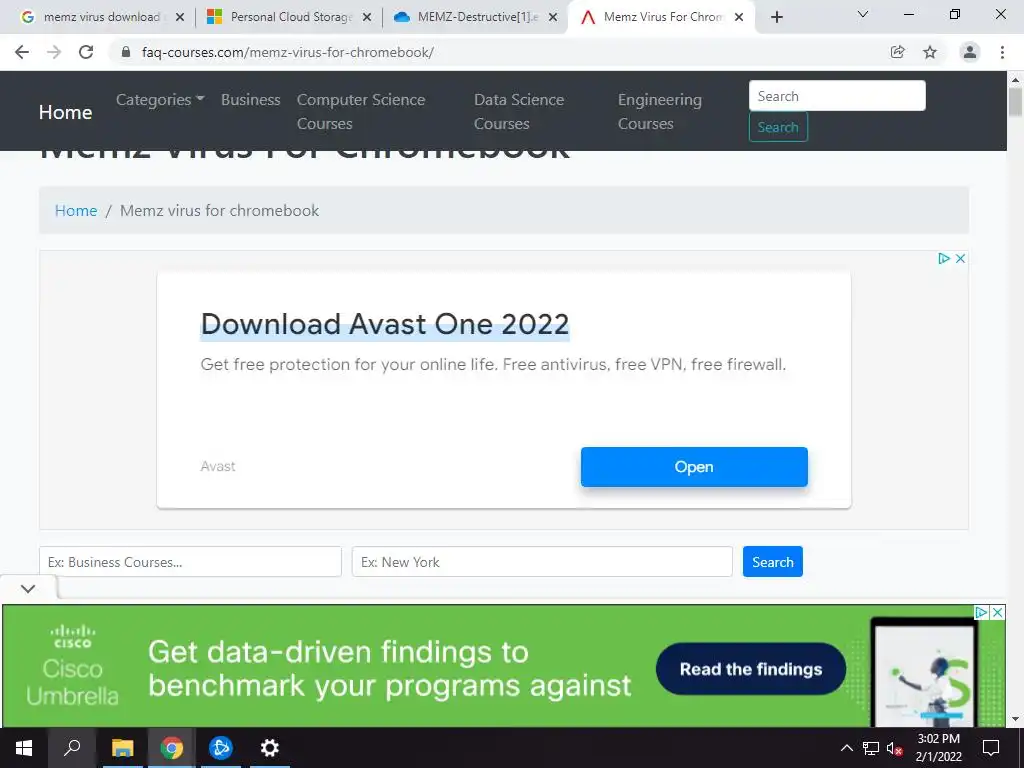Expand the Categories dropdown menu

pos(160,100)
